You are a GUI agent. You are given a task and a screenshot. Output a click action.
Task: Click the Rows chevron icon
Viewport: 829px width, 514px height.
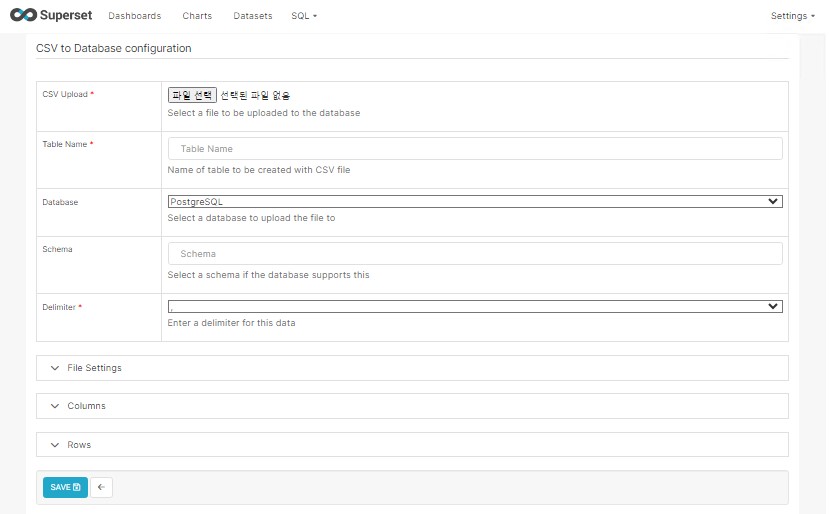coord(55,444)
